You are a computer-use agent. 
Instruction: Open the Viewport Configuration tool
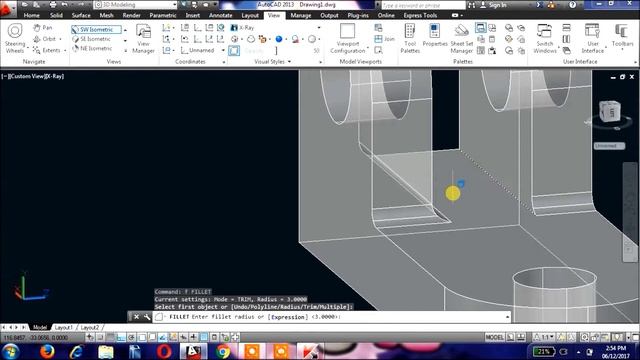pos(347,38)
